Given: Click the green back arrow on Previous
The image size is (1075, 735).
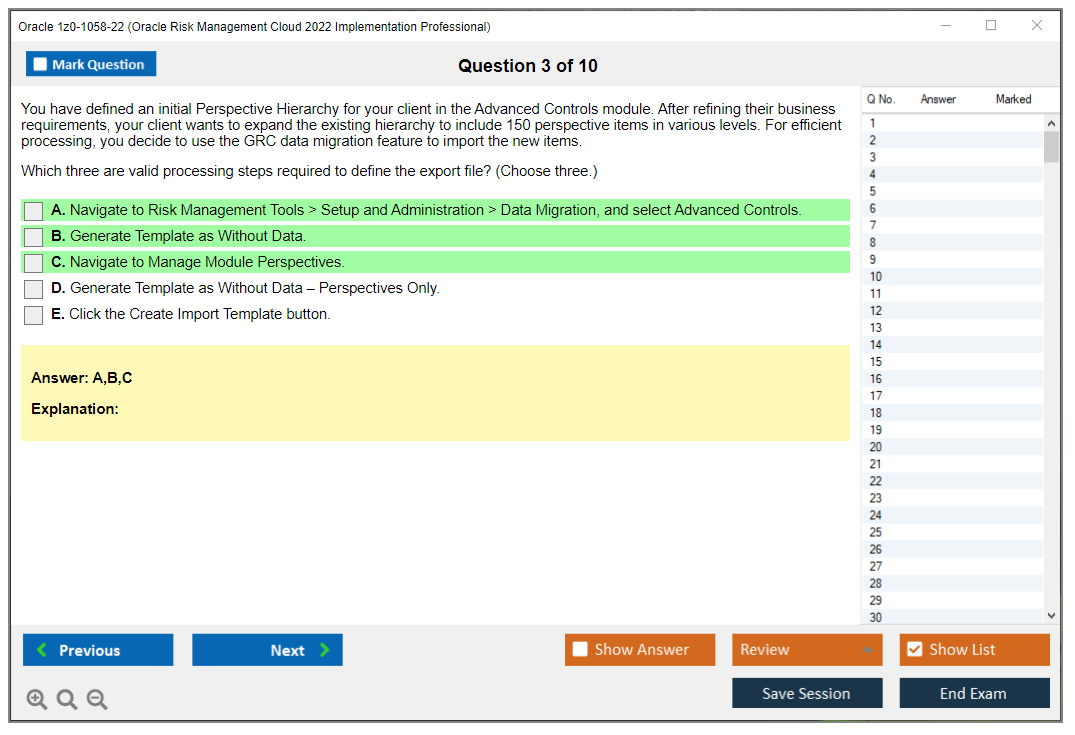Looking at the screenshot, I should click(x=40, y=650).
